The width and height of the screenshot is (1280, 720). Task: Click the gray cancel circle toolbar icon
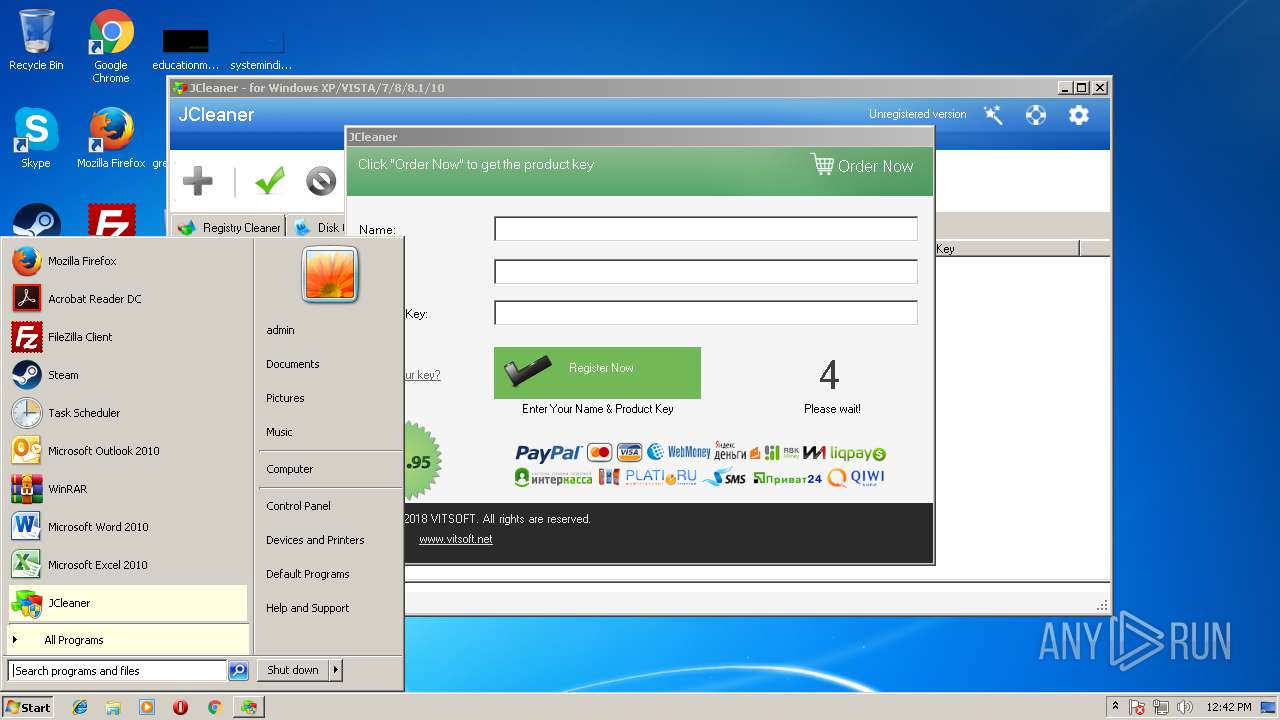[321, 181]
